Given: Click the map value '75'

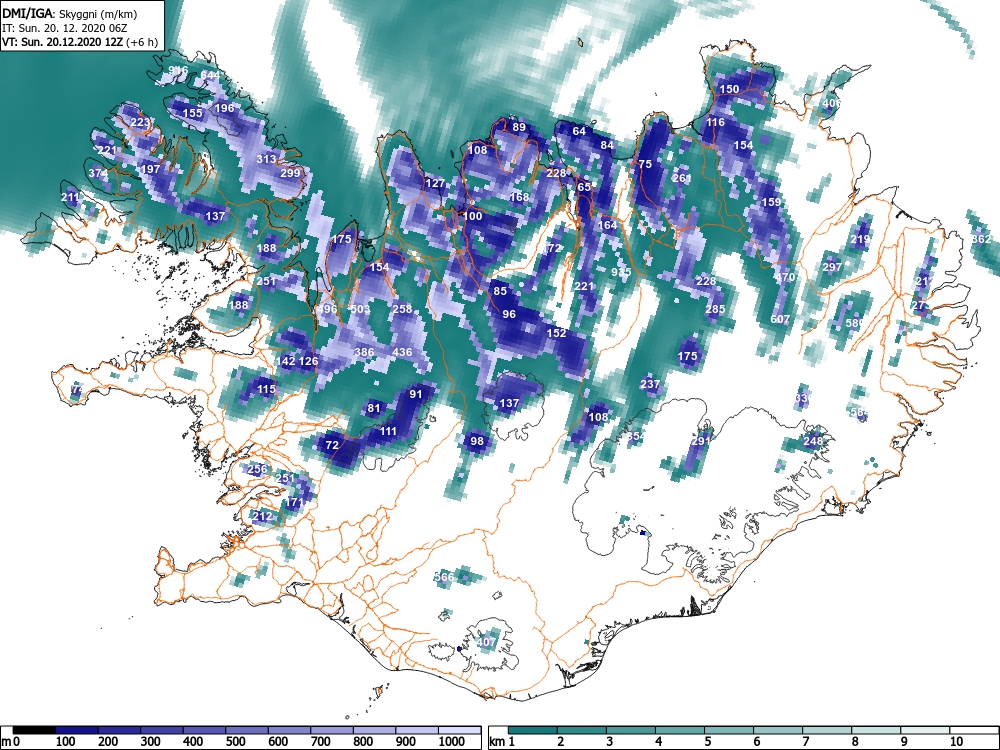Looking at the screenshot, I should point(645,165).
